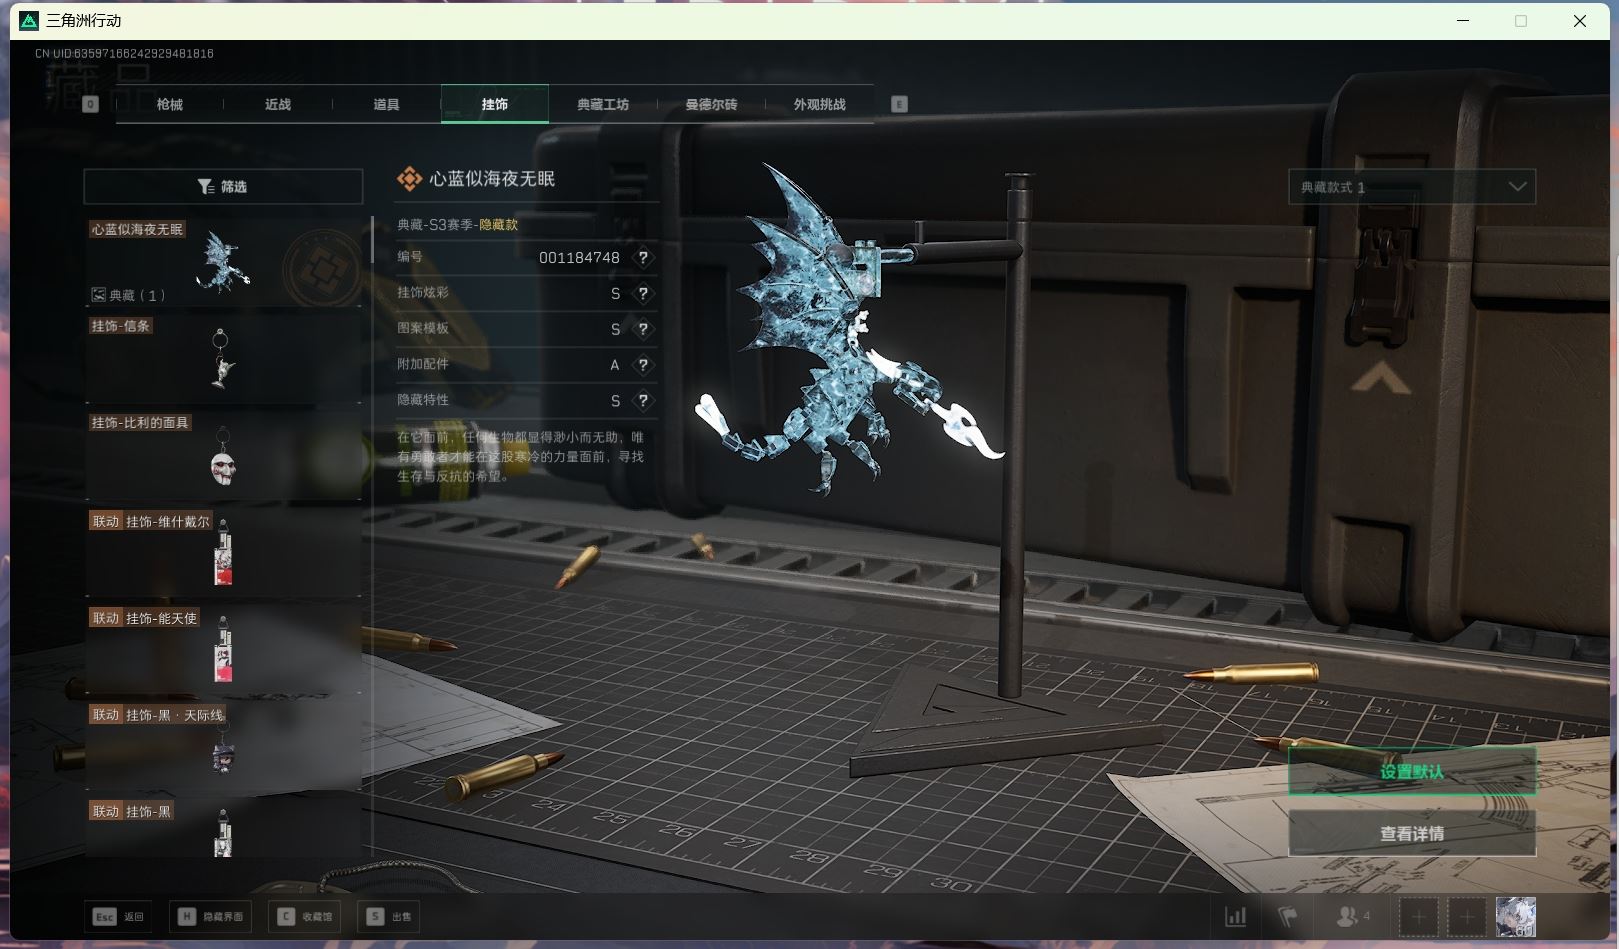The width and height of the screenshot is (1619, 949).
Task: Click the orange charm emblem beside 心蓝似海夜无眠 title
Action: click(407, 178)
